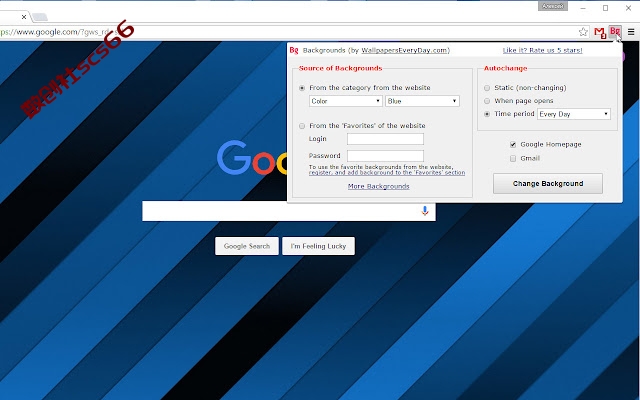
Task: Close the current browser tab
Action: click(24, 17)
